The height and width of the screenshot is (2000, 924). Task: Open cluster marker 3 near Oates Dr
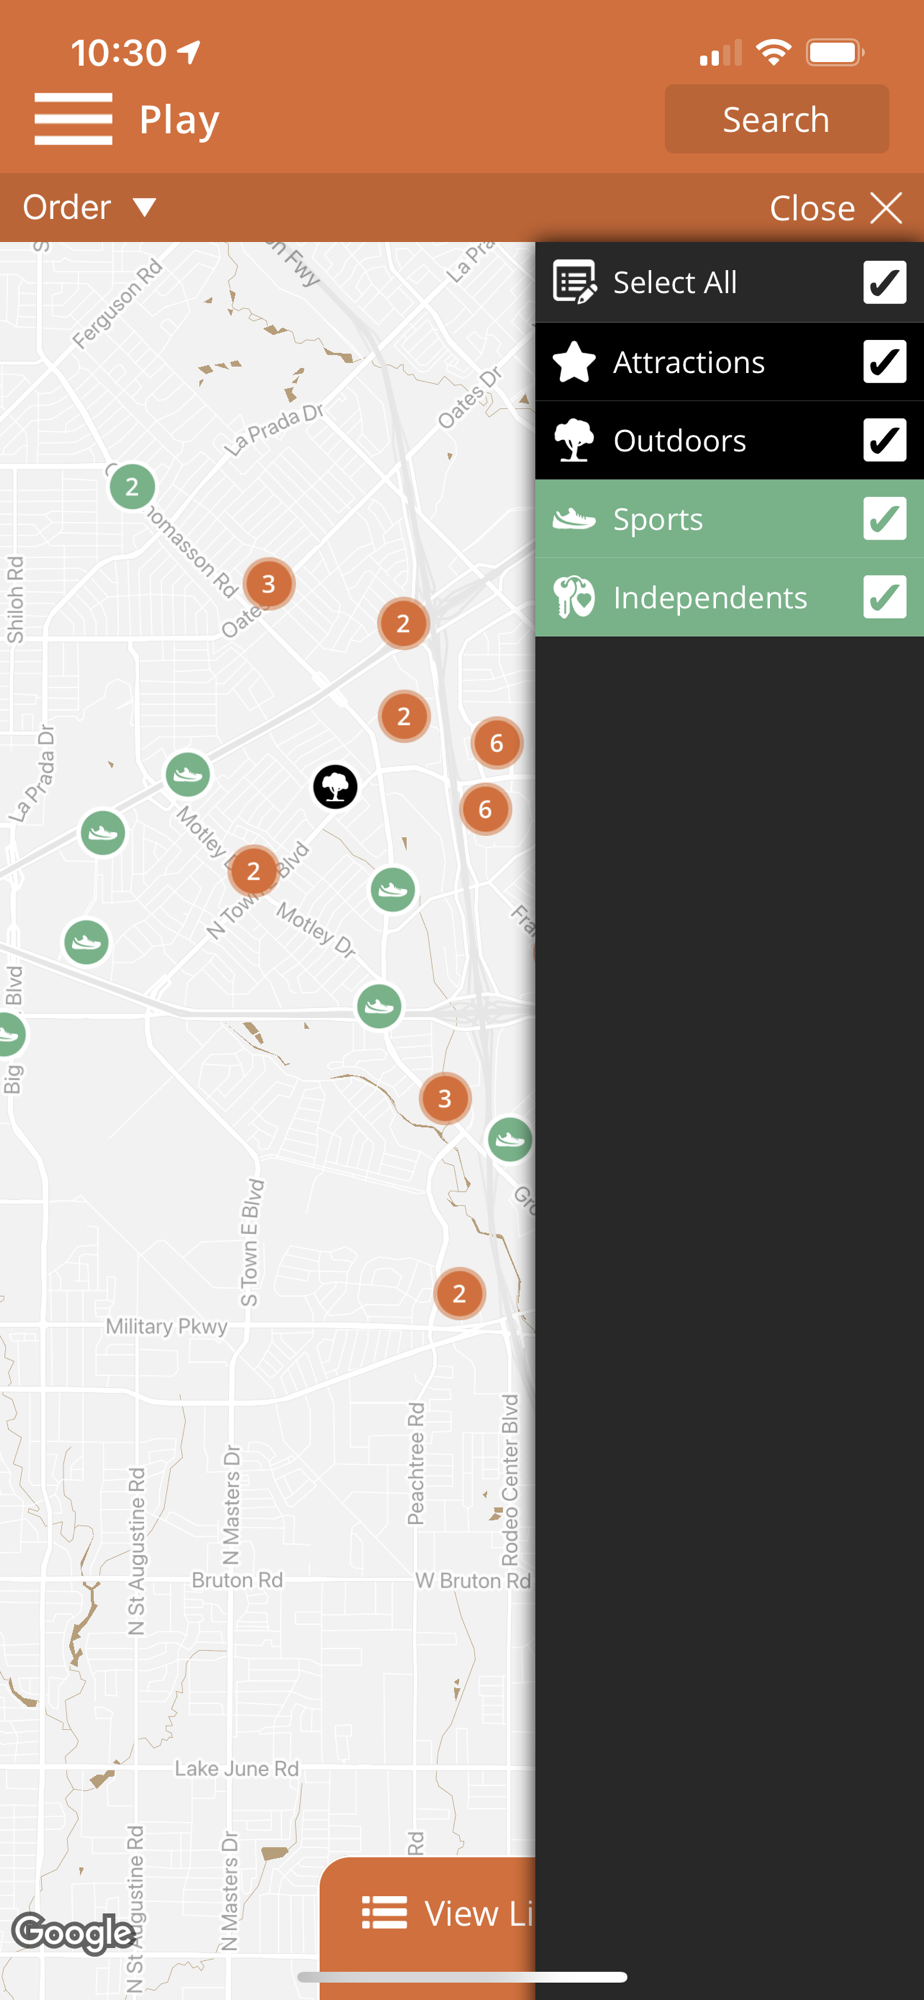(x=268, y=584)
